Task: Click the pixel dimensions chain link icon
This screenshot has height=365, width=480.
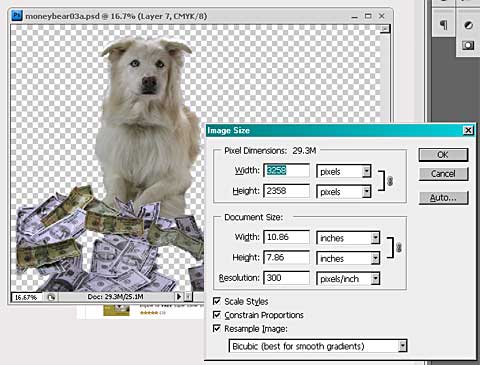Action: [390, 181]
